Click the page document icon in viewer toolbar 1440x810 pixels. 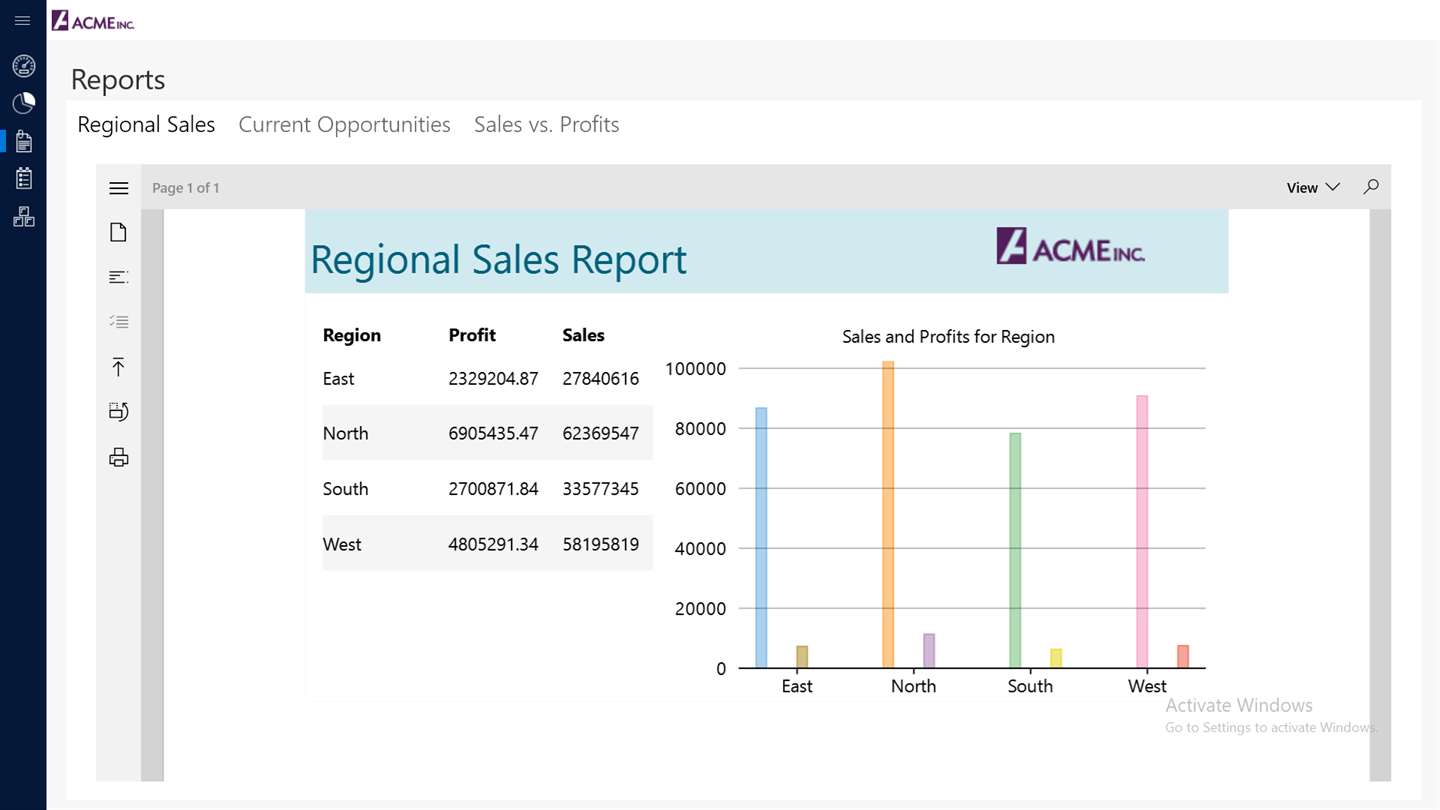click(x=118, y=232)
